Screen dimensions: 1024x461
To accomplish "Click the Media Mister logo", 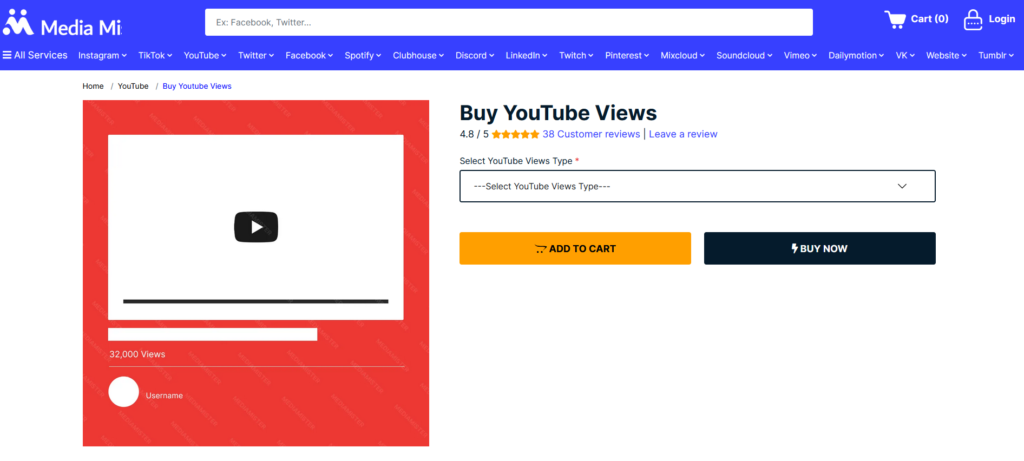I will point(62,23).
